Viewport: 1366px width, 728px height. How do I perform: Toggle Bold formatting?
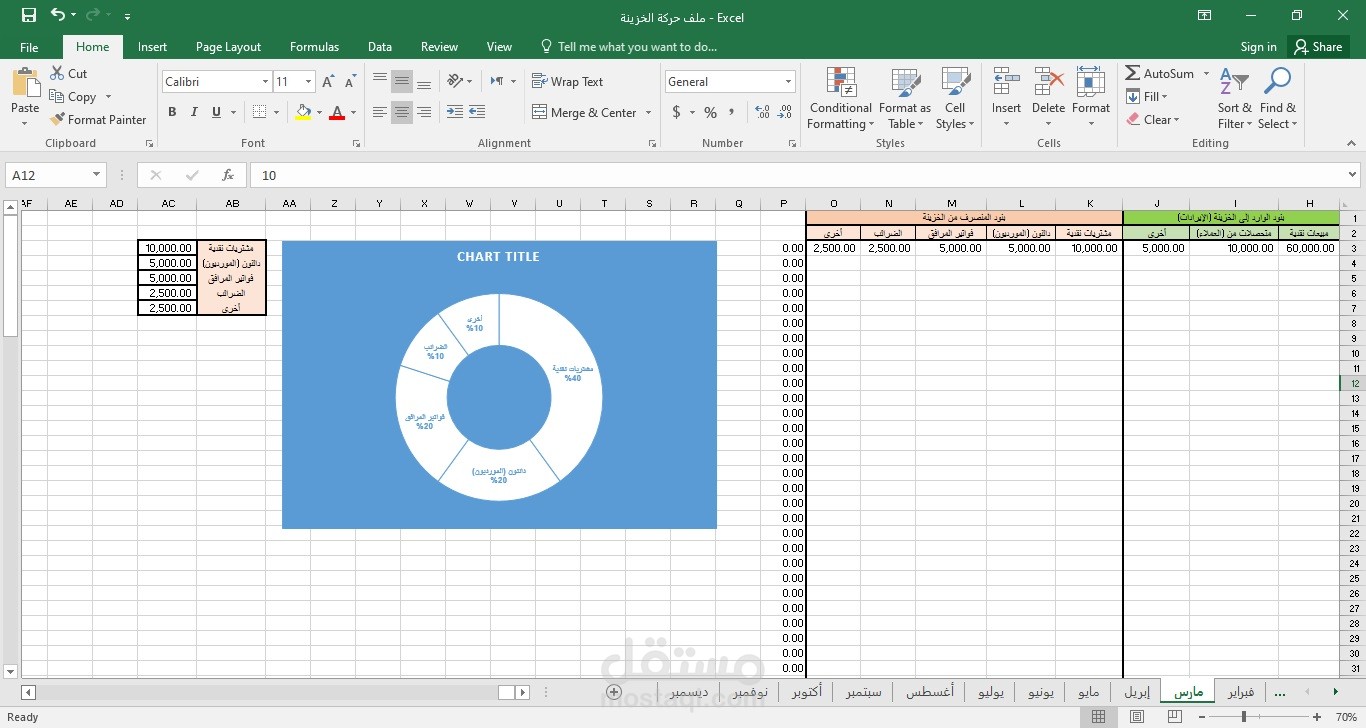coord(172,112)
